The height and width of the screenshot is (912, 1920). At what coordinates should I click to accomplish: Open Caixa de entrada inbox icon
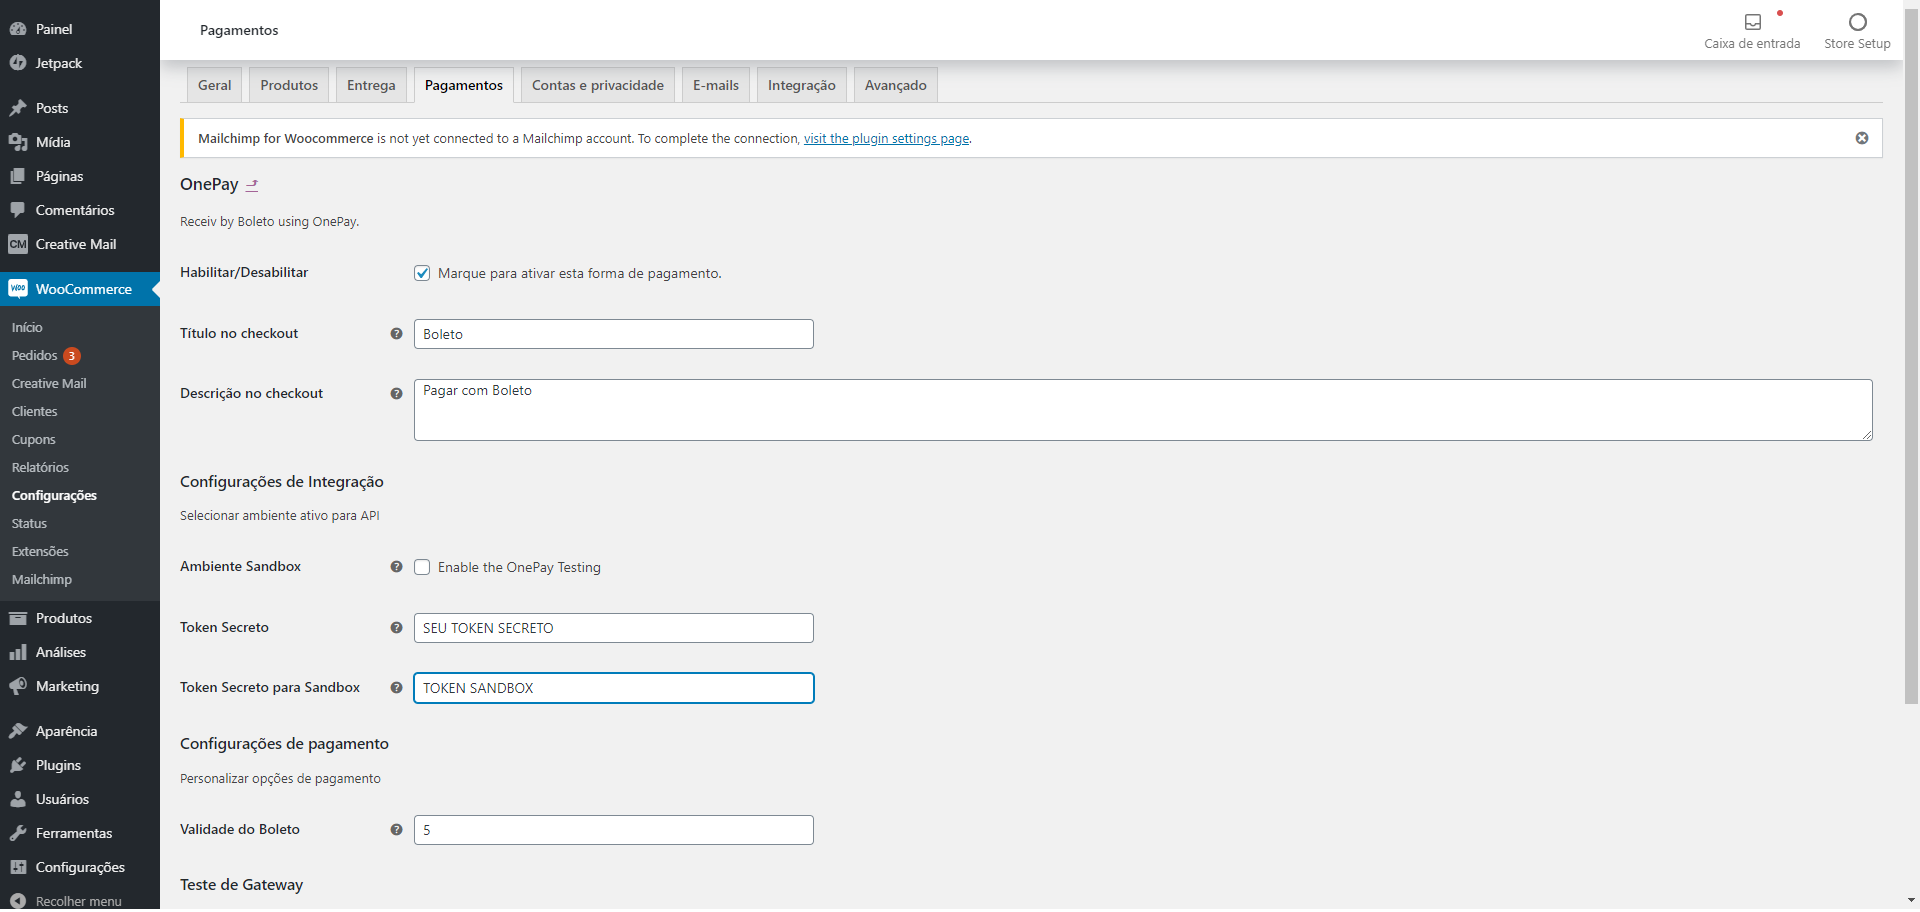coord(1753,22)
